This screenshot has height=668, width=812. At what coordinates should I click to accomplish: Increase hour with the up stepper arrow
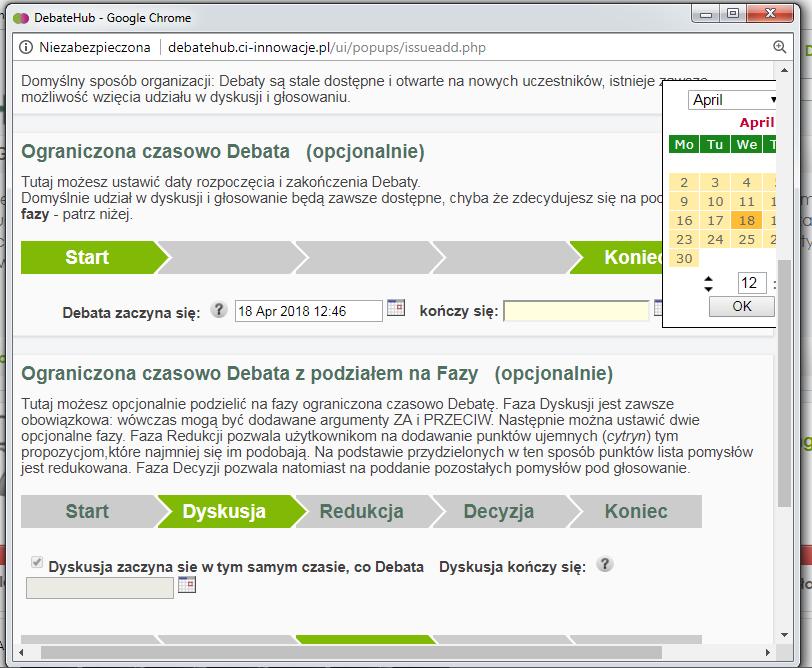pos(708,279)
